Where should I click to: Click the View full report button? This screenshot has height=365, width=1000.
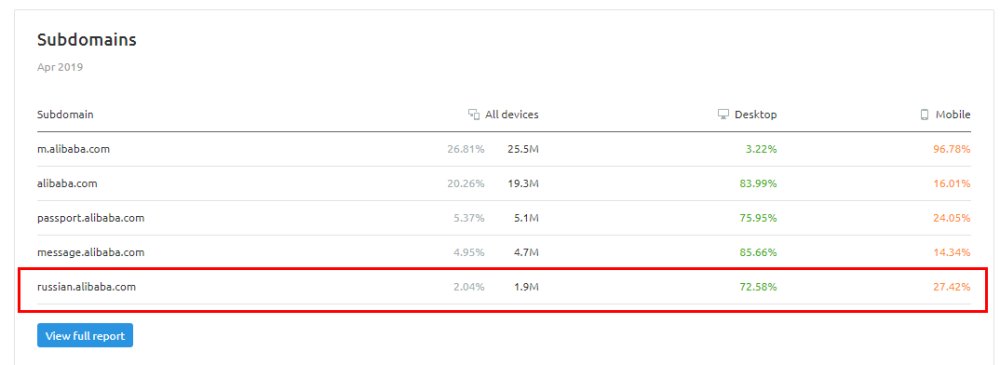85,336
